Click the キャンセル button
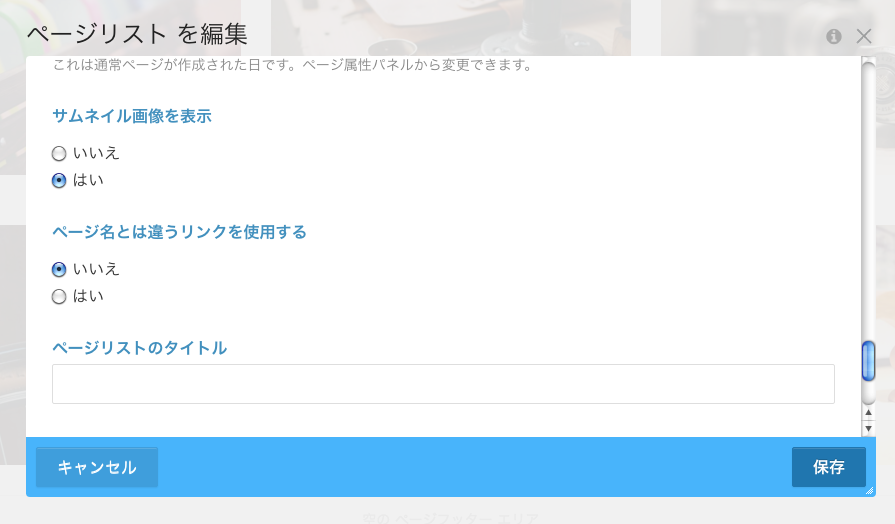Viewport: 895px width, 524px height. pyautogui.click(x=97, y=467)
